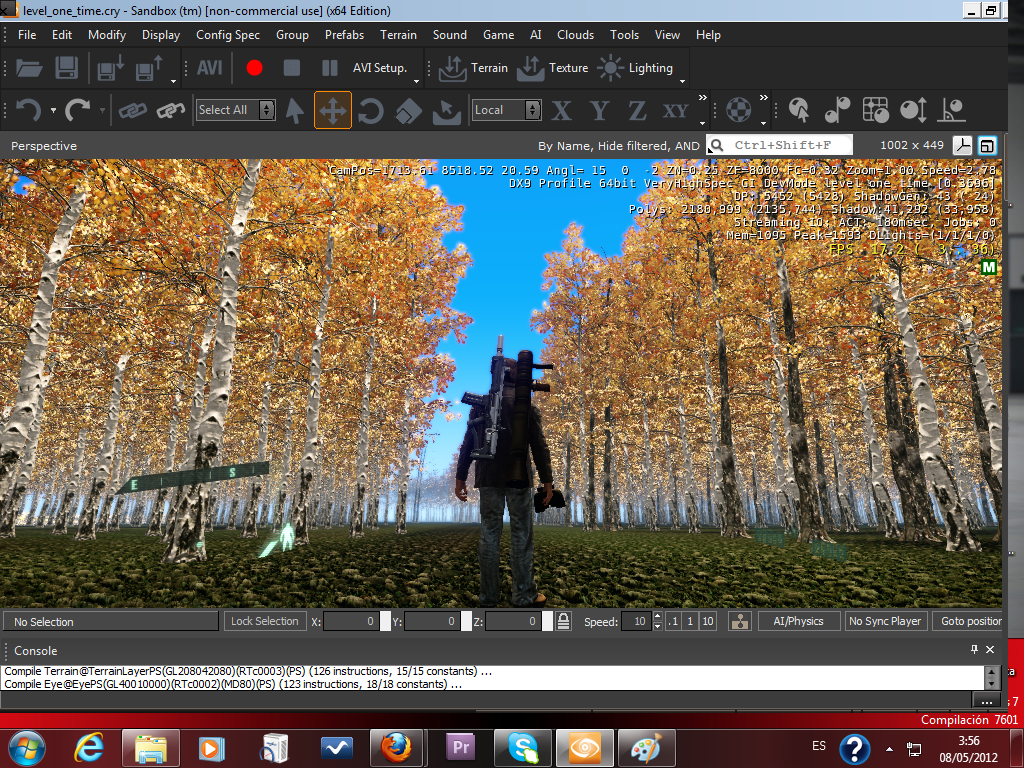Toggle X axis constraint
Viewport: 1024px width, 768px height.
click(x=562, y=110)
